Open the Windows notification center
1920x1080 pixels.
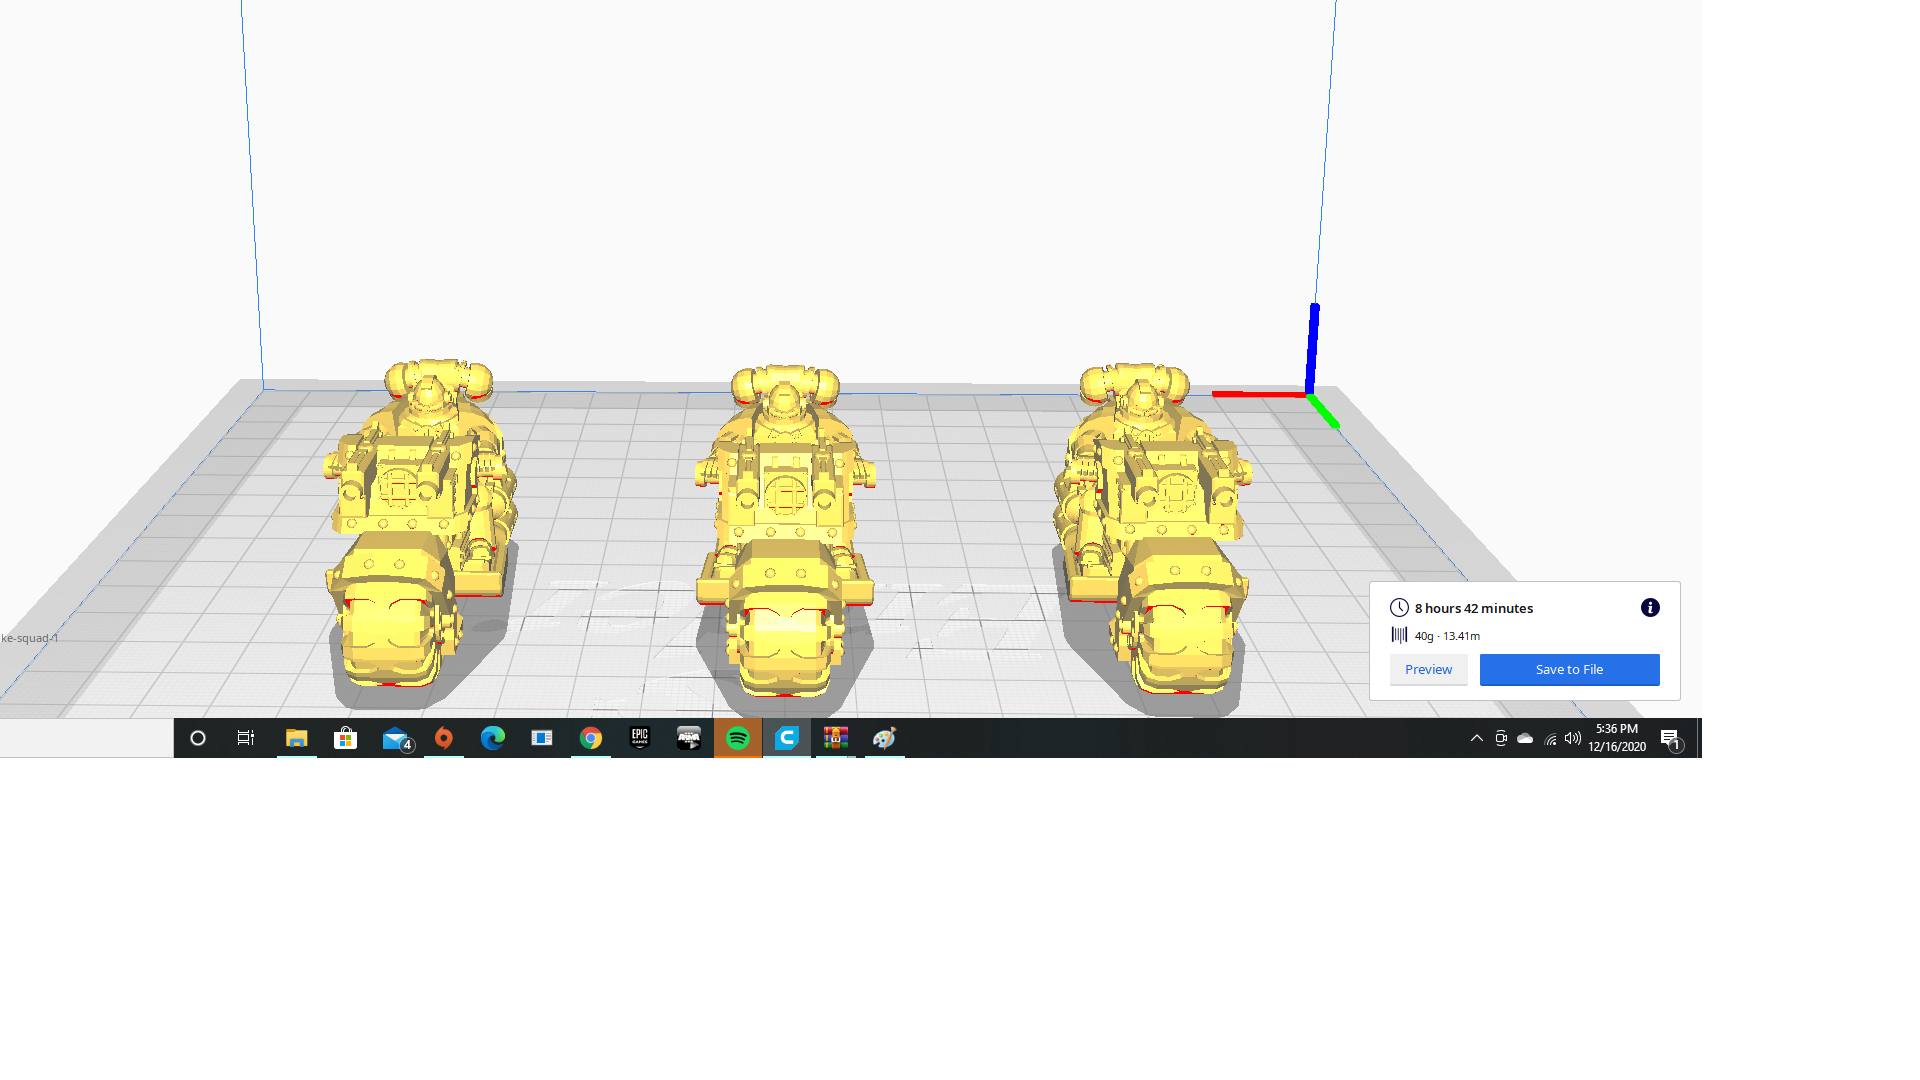[x=1670, y=738]
